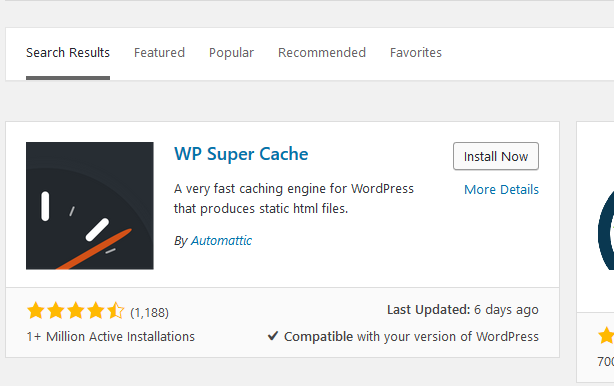Open More Details for WP Super Cache
This screenshot has height=386, width=614.
(501, 189)
